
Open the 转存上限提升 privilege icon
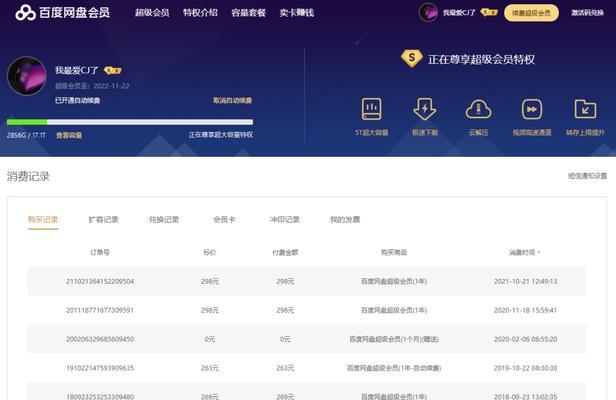(585, 109)
